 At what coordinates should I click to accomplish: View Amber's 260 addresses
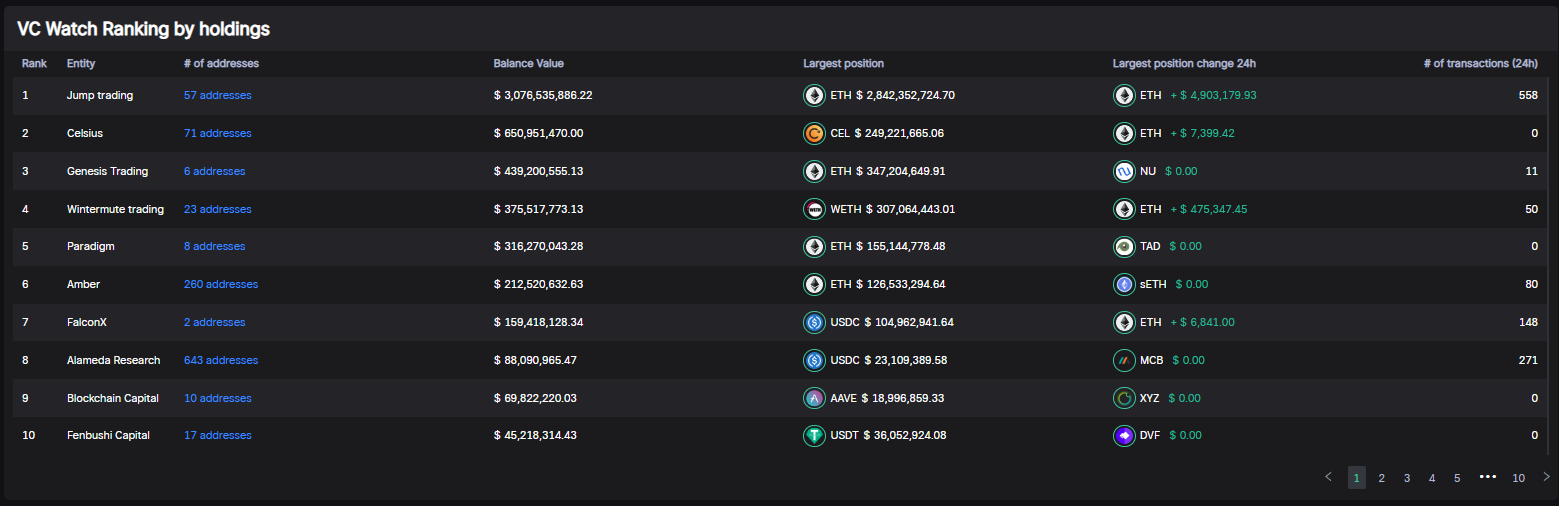pos(220,284)
